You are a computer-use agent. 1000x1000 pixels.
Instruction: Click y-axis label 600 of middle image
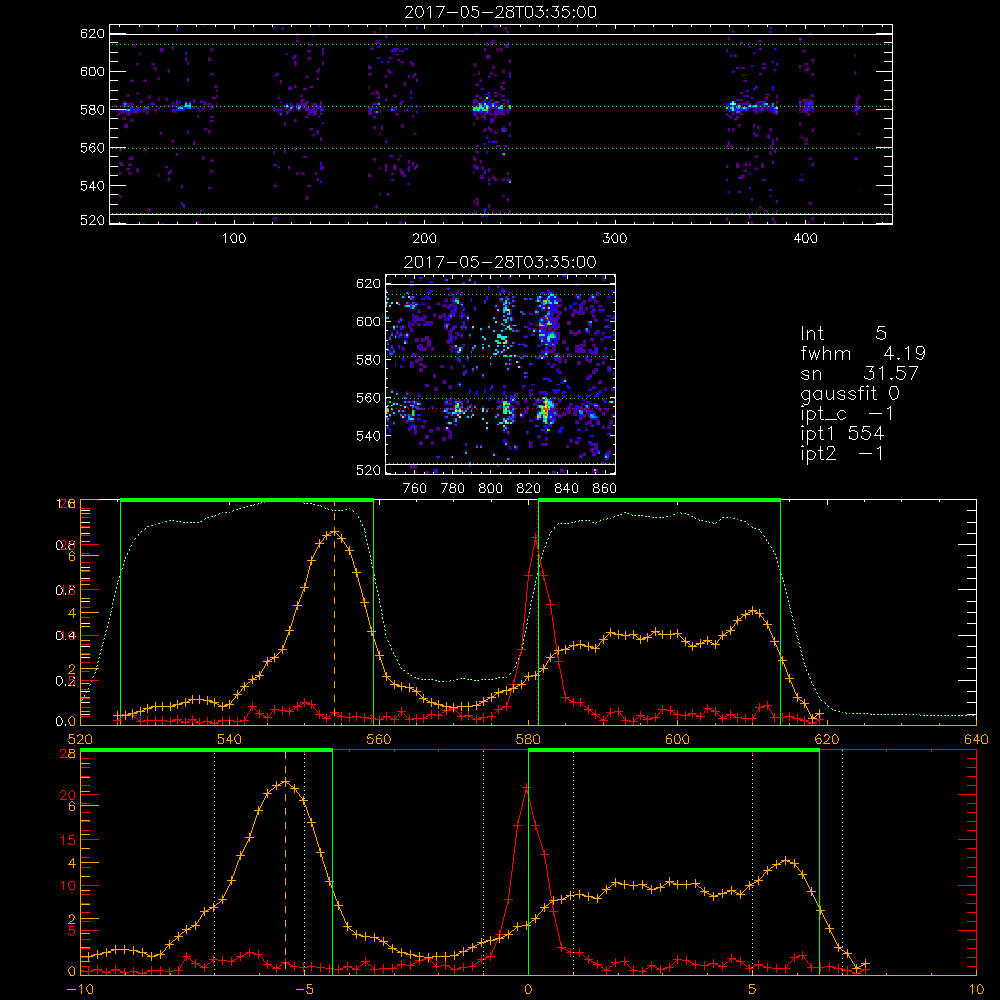(x=368, y=321)
